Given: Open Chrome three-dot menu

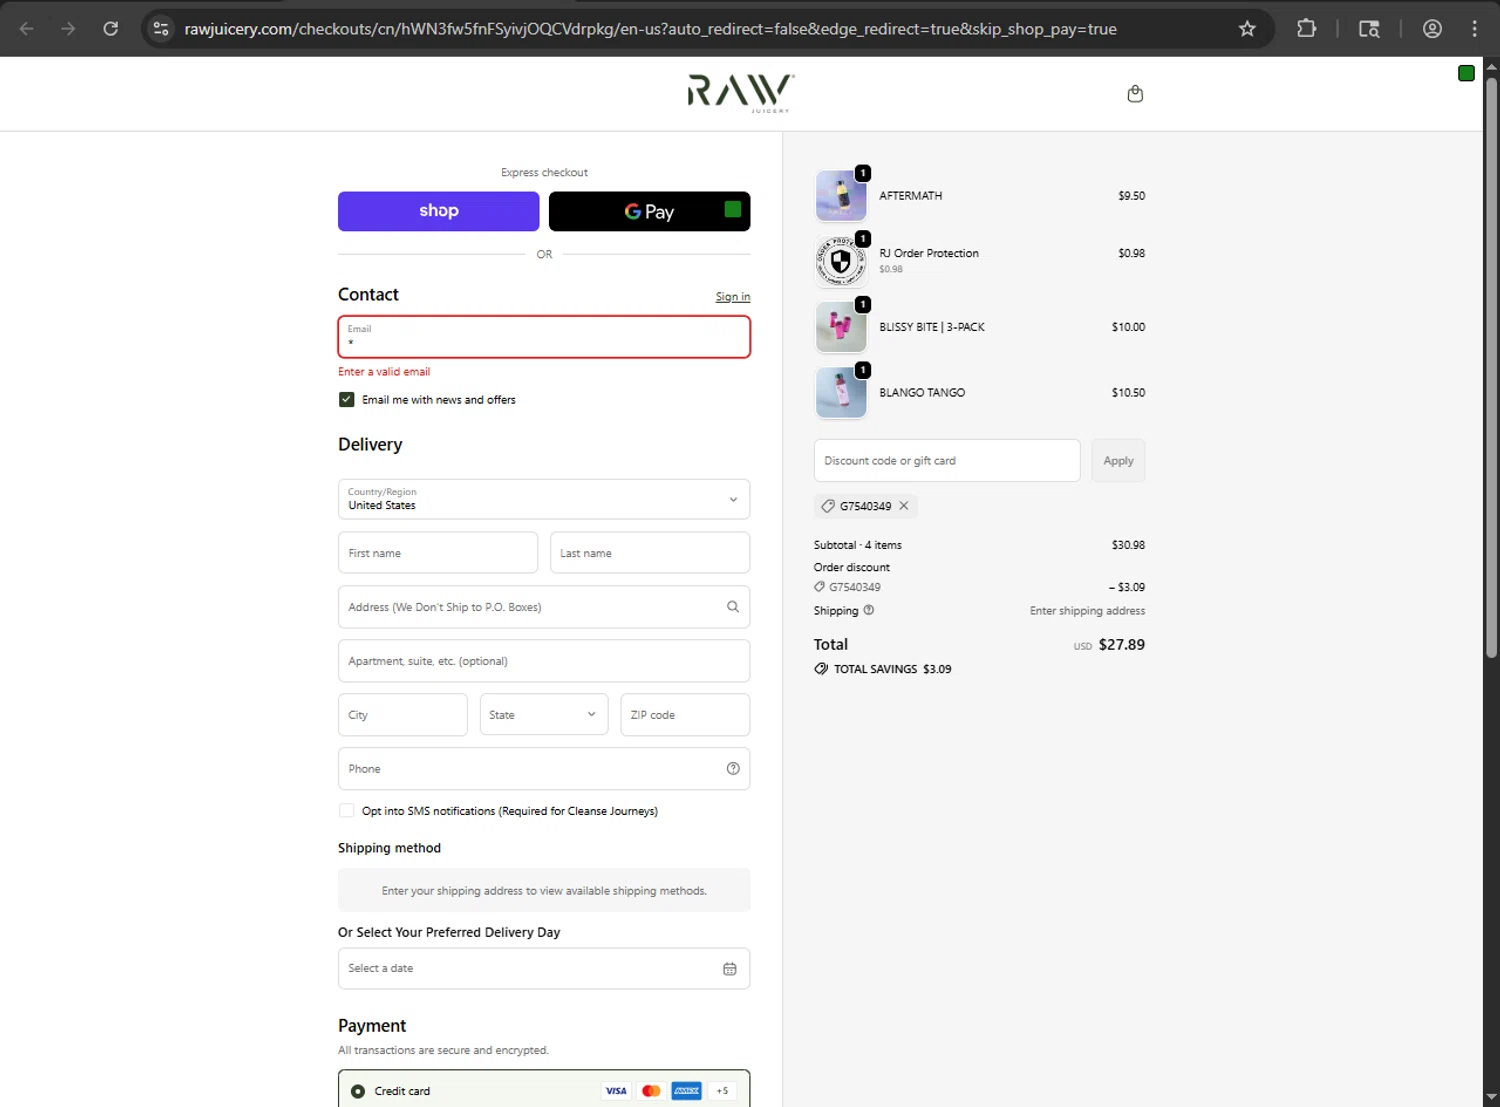Looking at the screenshot, I should click(x=1474, y=29).
